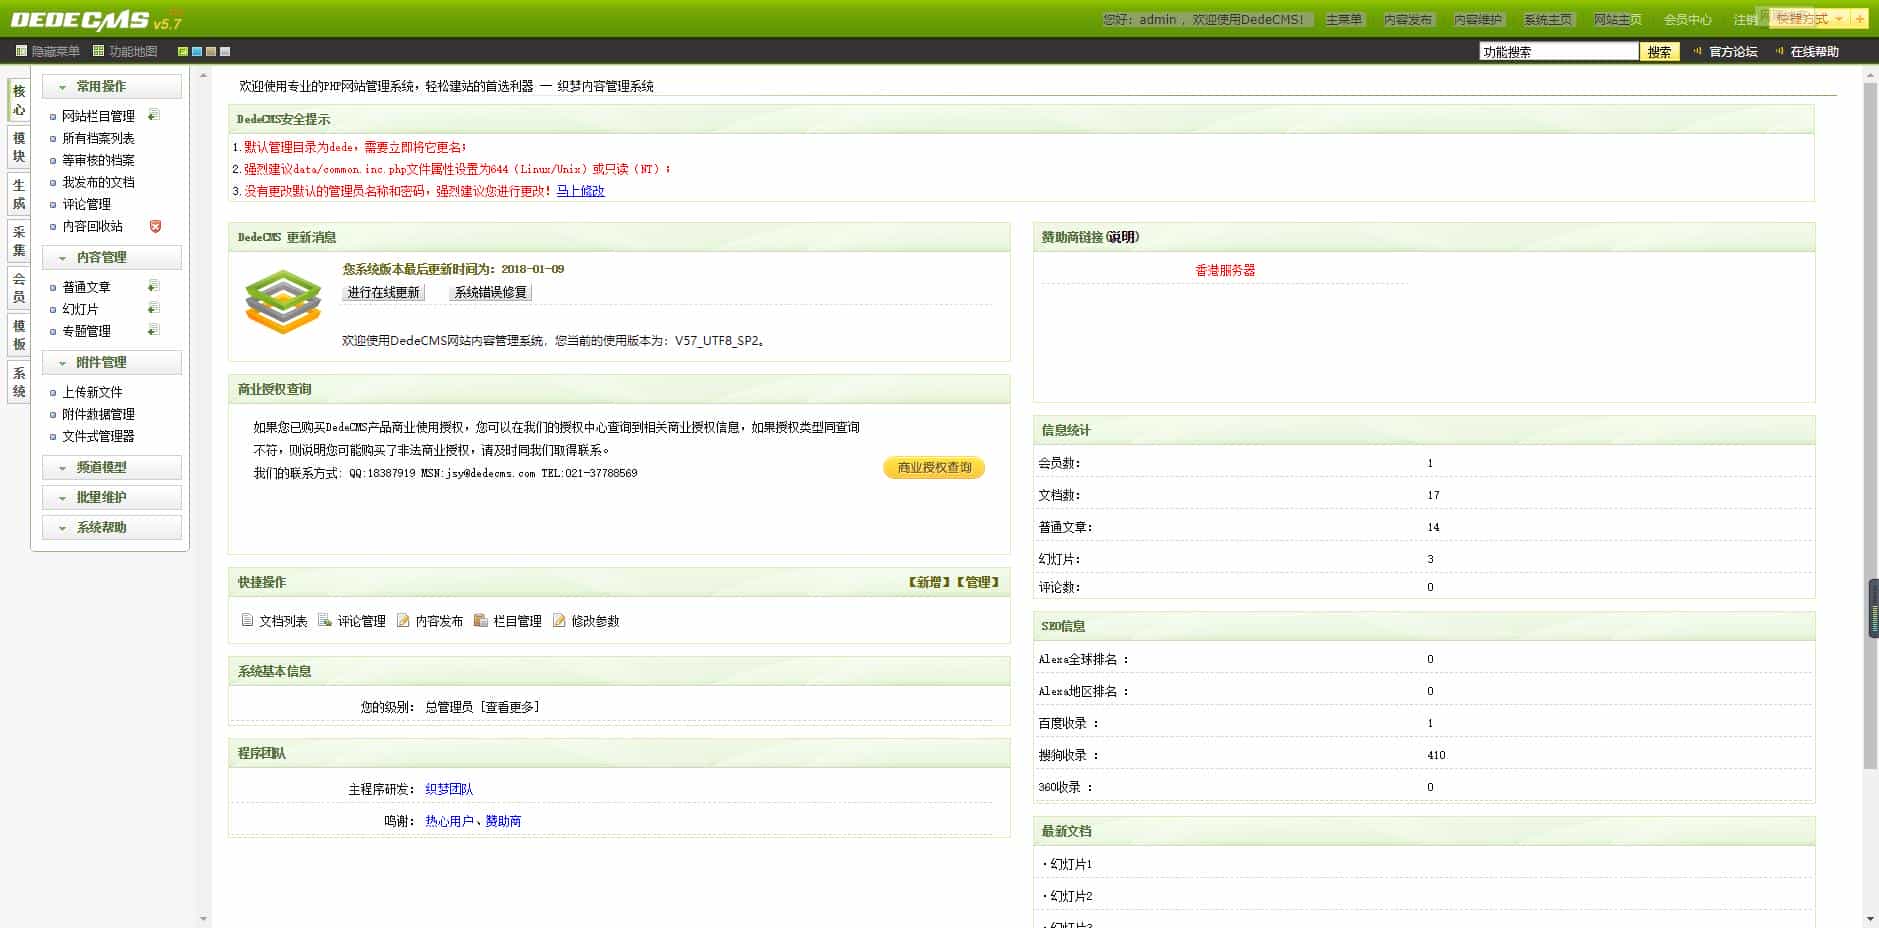Switch to the 模板 side tab
Image resolution: width=1879 pixels, height=928 pixels.
(x=19, y=335)
